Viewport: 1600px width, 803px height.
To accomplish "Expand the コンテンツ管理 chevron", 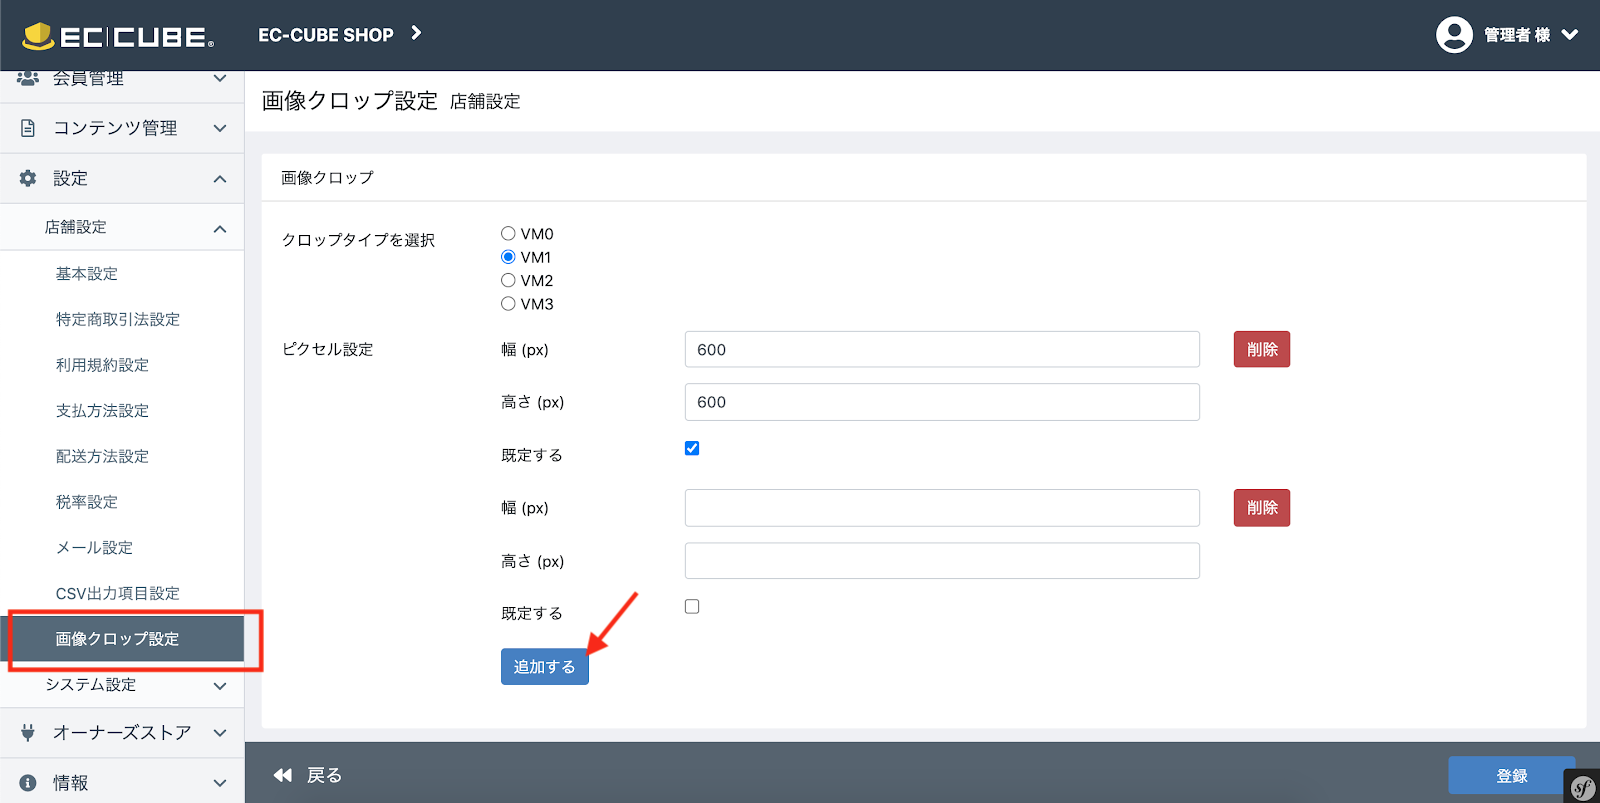I will pos(220,128).
